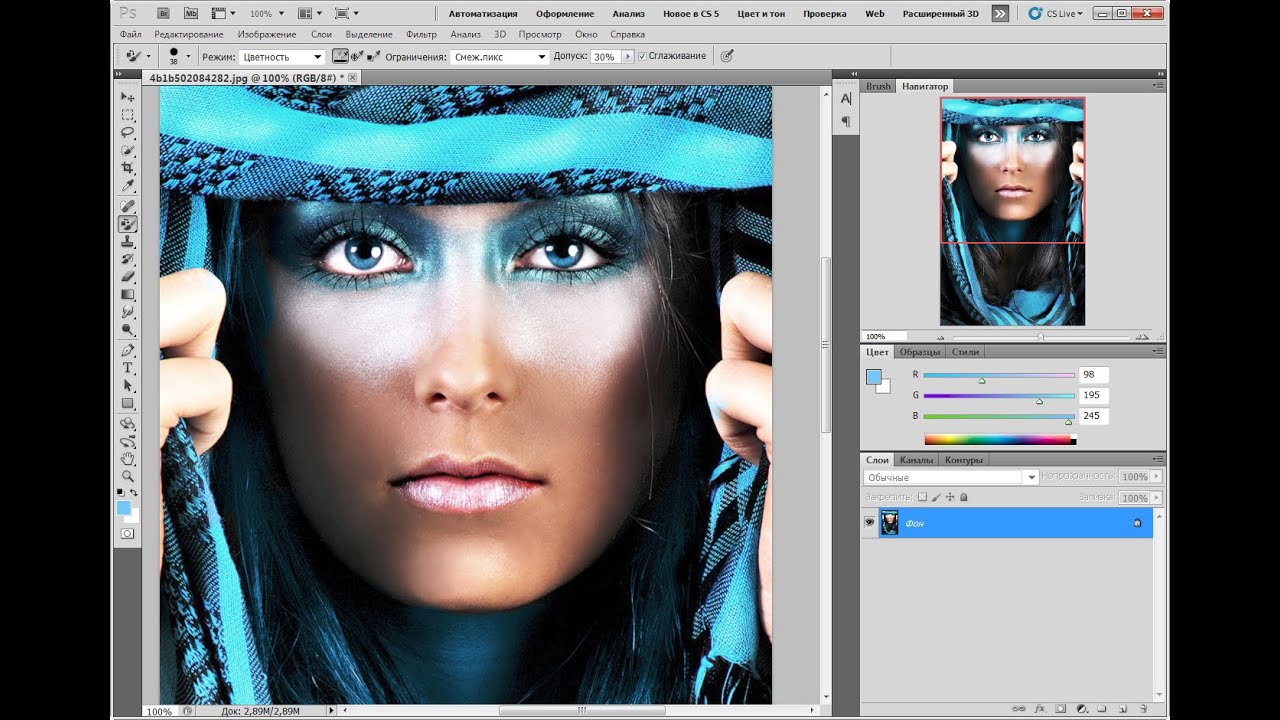Choose the Type (T) tool

click(x=128, y=368)
